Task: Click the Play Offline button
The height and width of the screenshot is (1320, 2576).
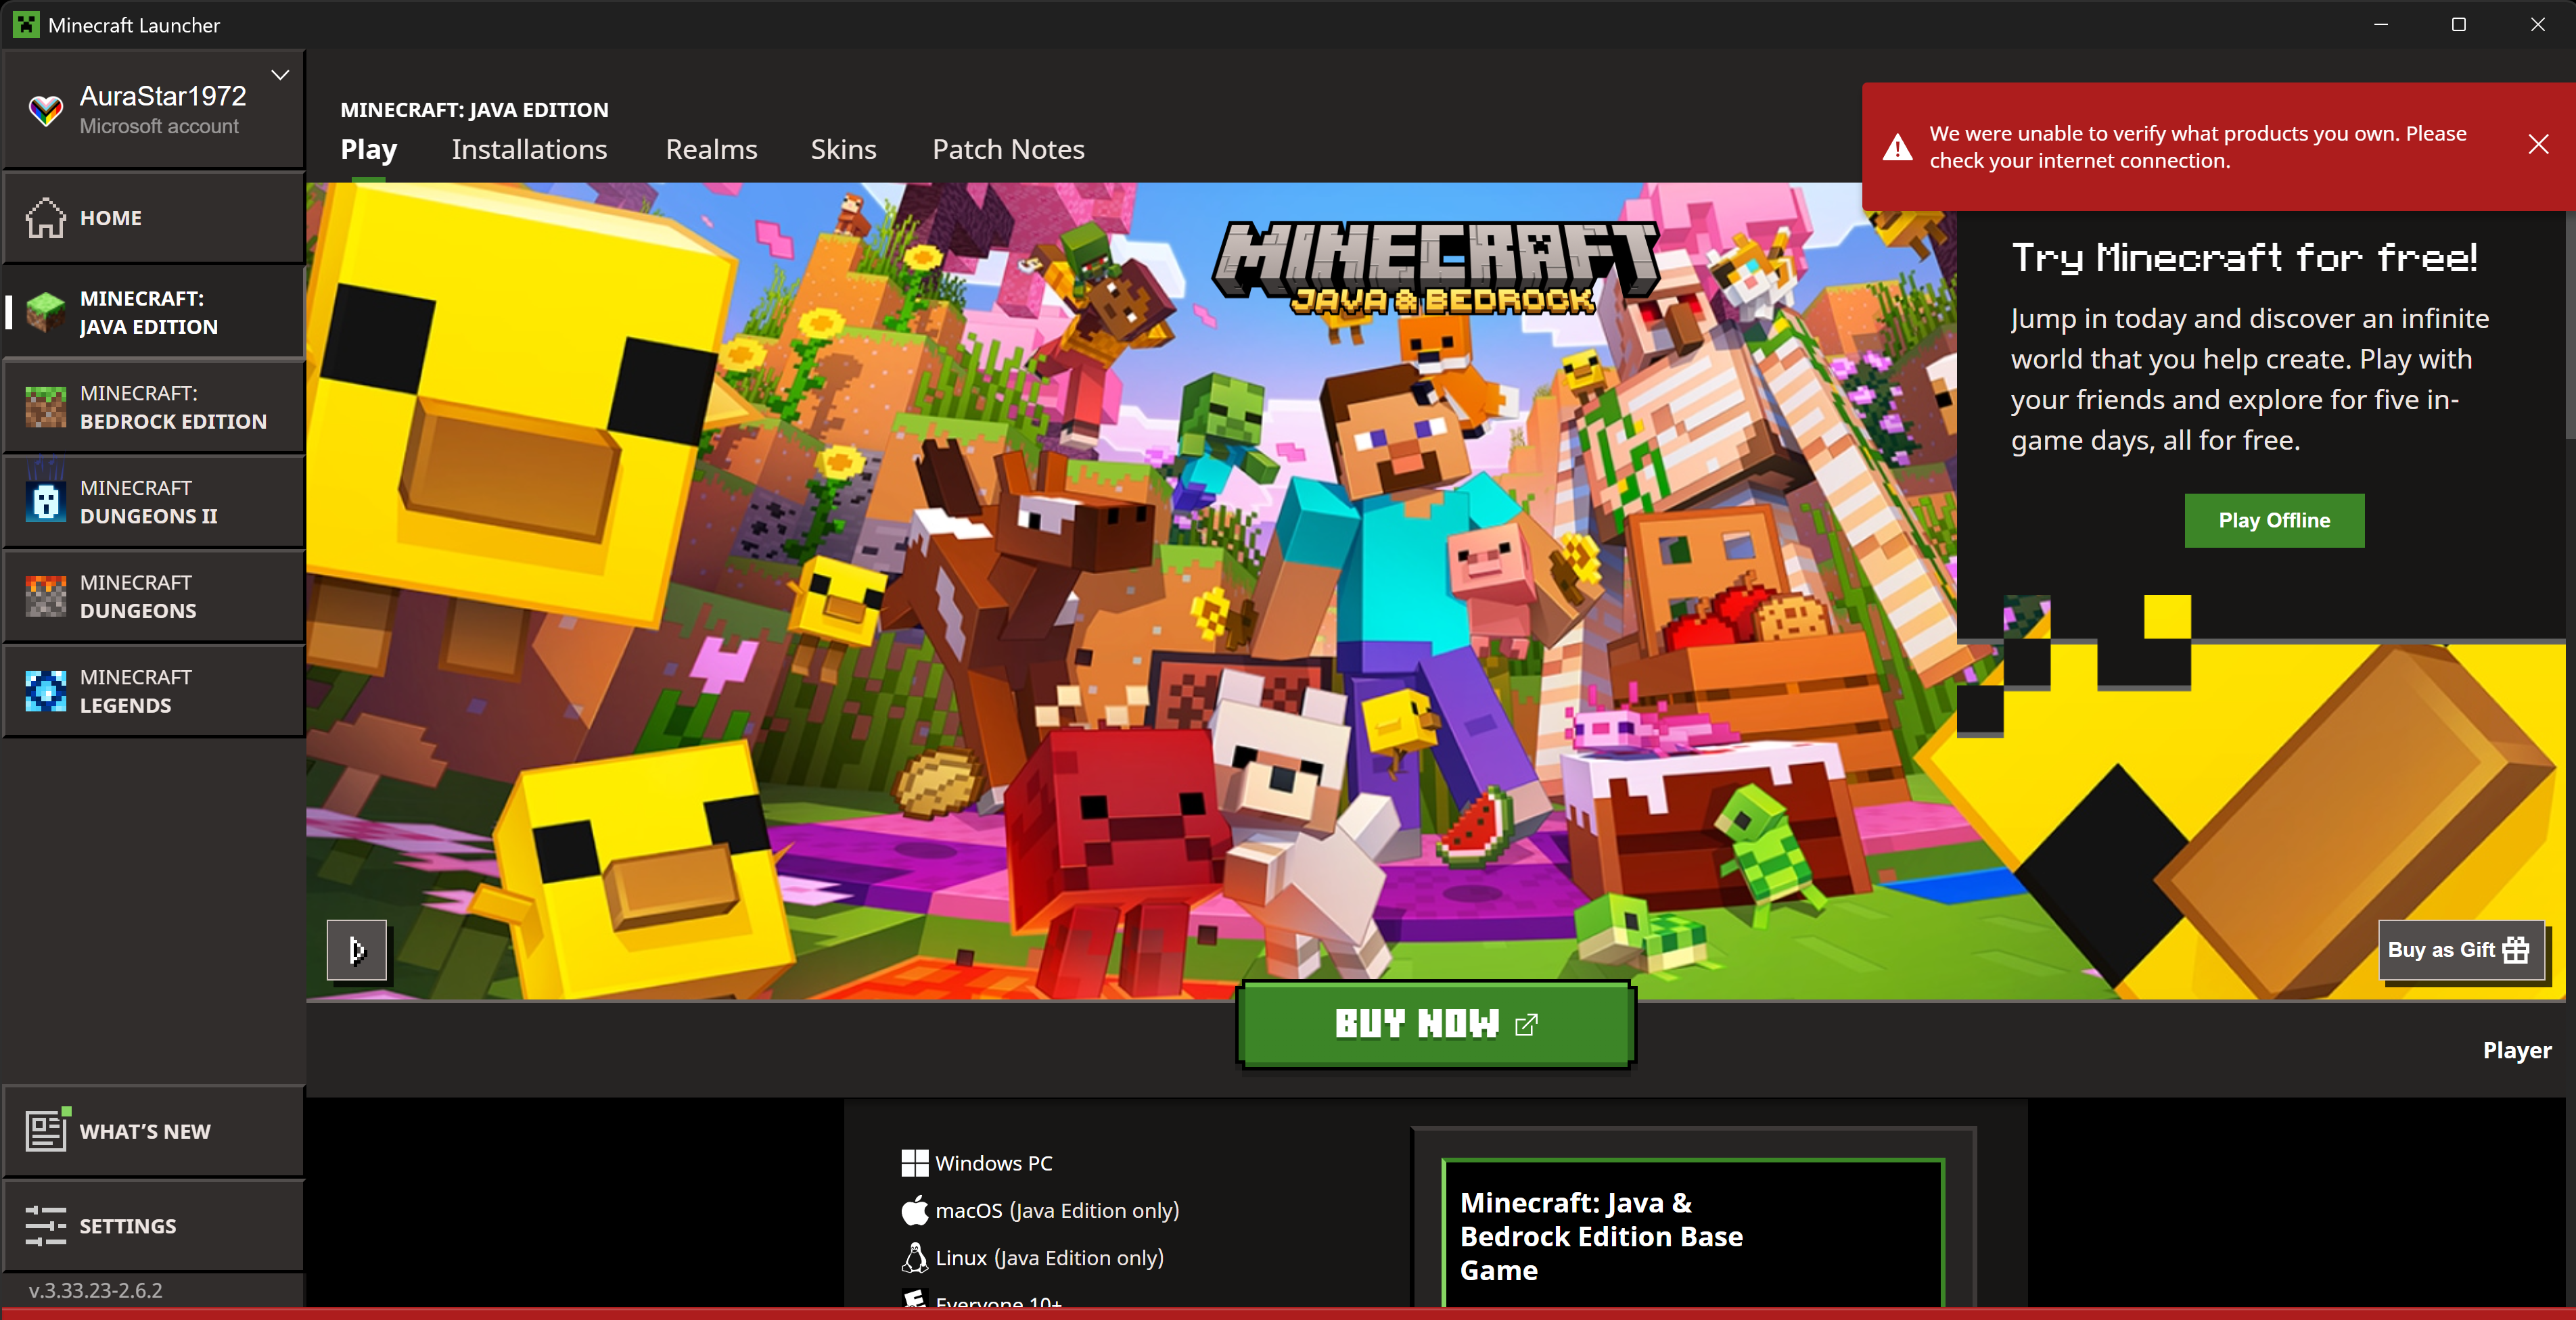Action: click(x=2274, y=520)
